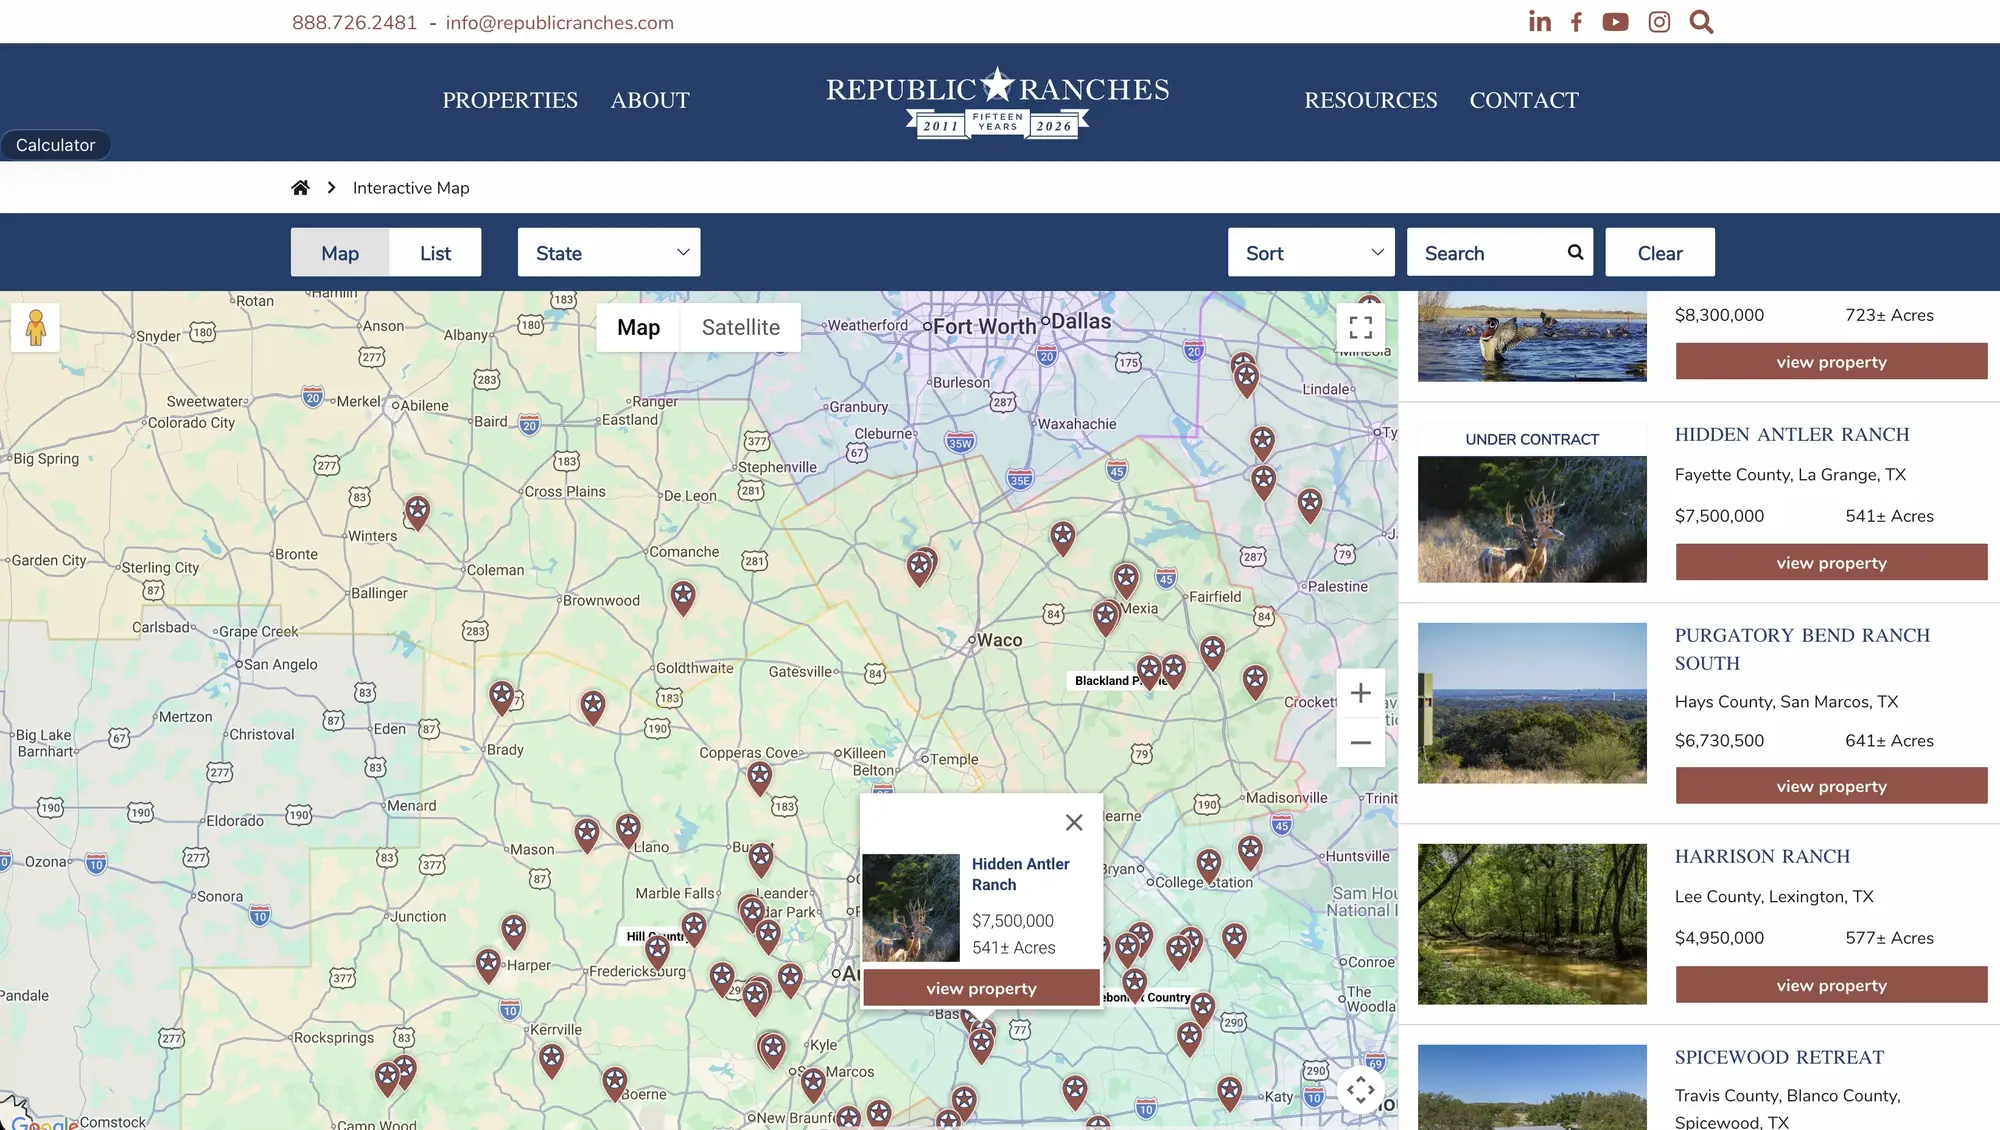View property for Hidden Antler Ranch listing
Image resolution: width=2000 pixels, height=1130 pixels.
1831,562
